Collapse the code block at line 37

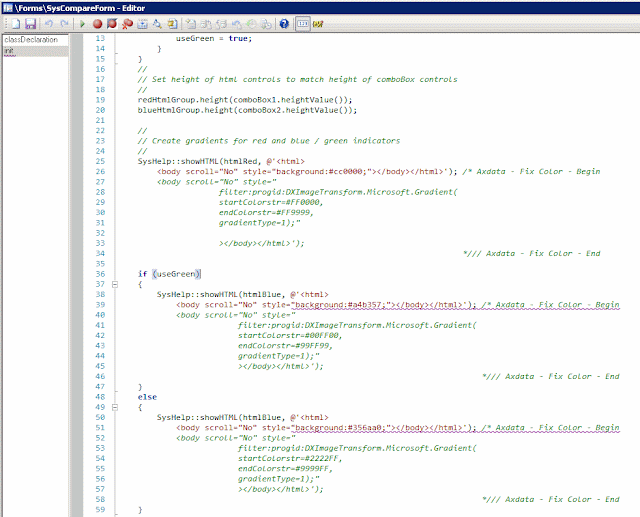tap(115, 284)
